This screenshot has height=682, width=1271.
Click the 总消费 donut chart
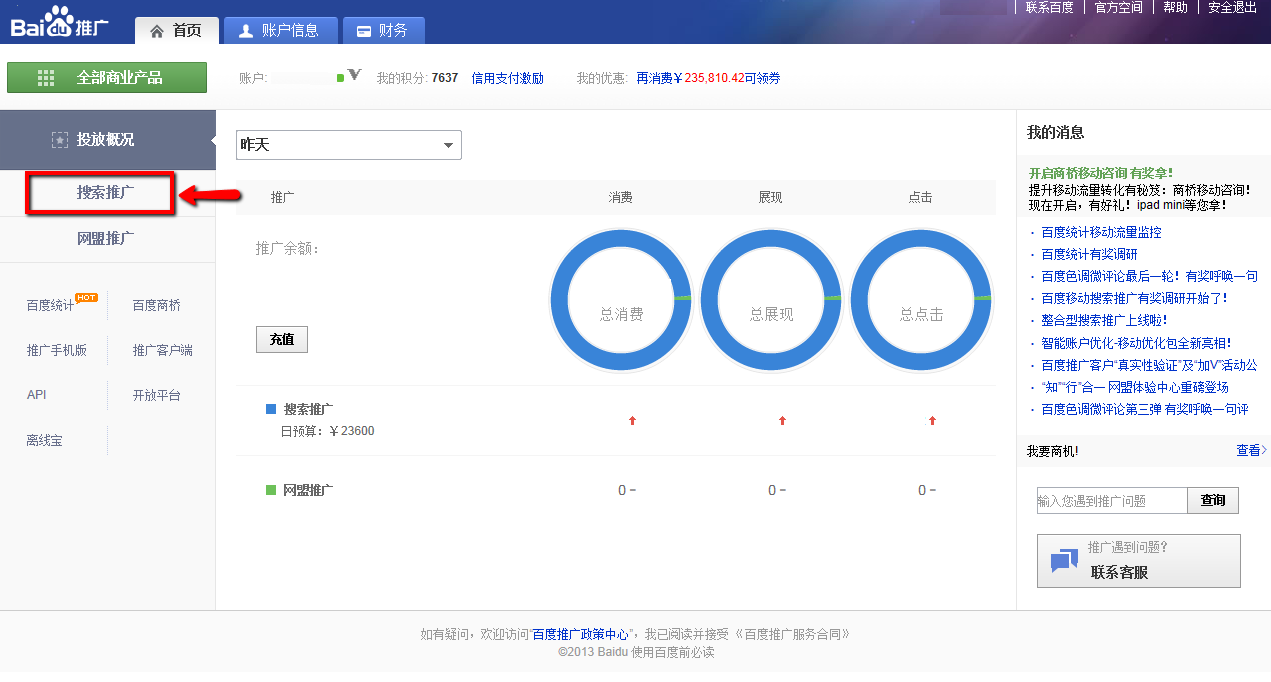pyautogui.click(x=621, y=299)
